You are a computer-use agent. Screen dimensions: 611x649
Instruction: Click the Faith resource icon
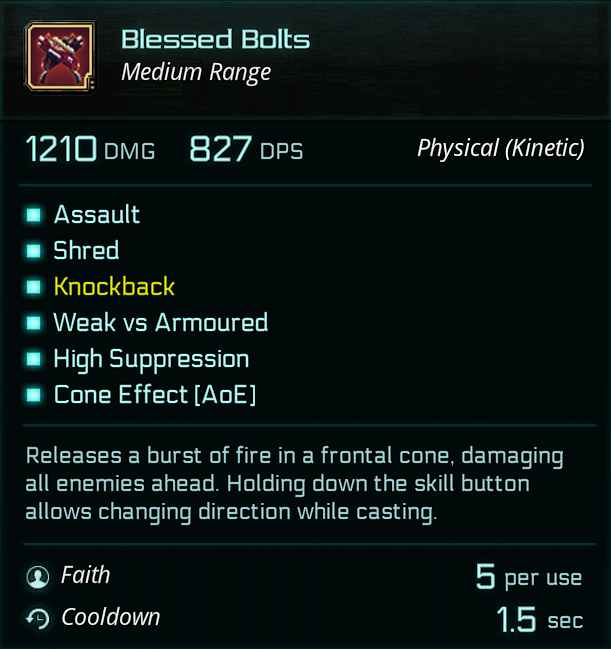(38, 577)
